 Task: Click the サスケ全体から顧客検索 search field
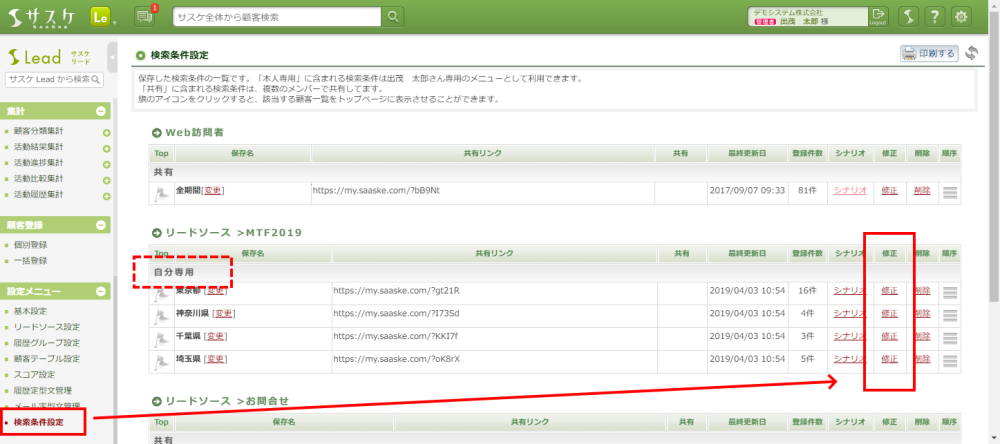click(277, 17)
